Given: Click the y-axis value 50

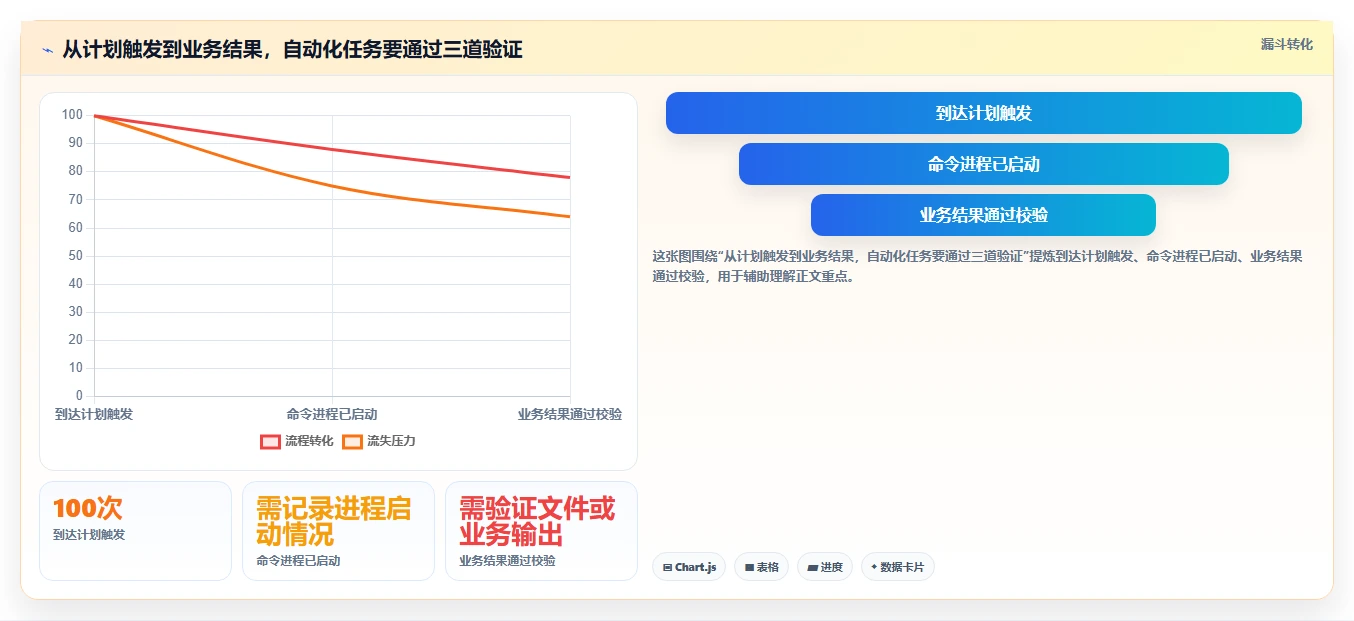Looking at the screenshot, I should 75,256.
